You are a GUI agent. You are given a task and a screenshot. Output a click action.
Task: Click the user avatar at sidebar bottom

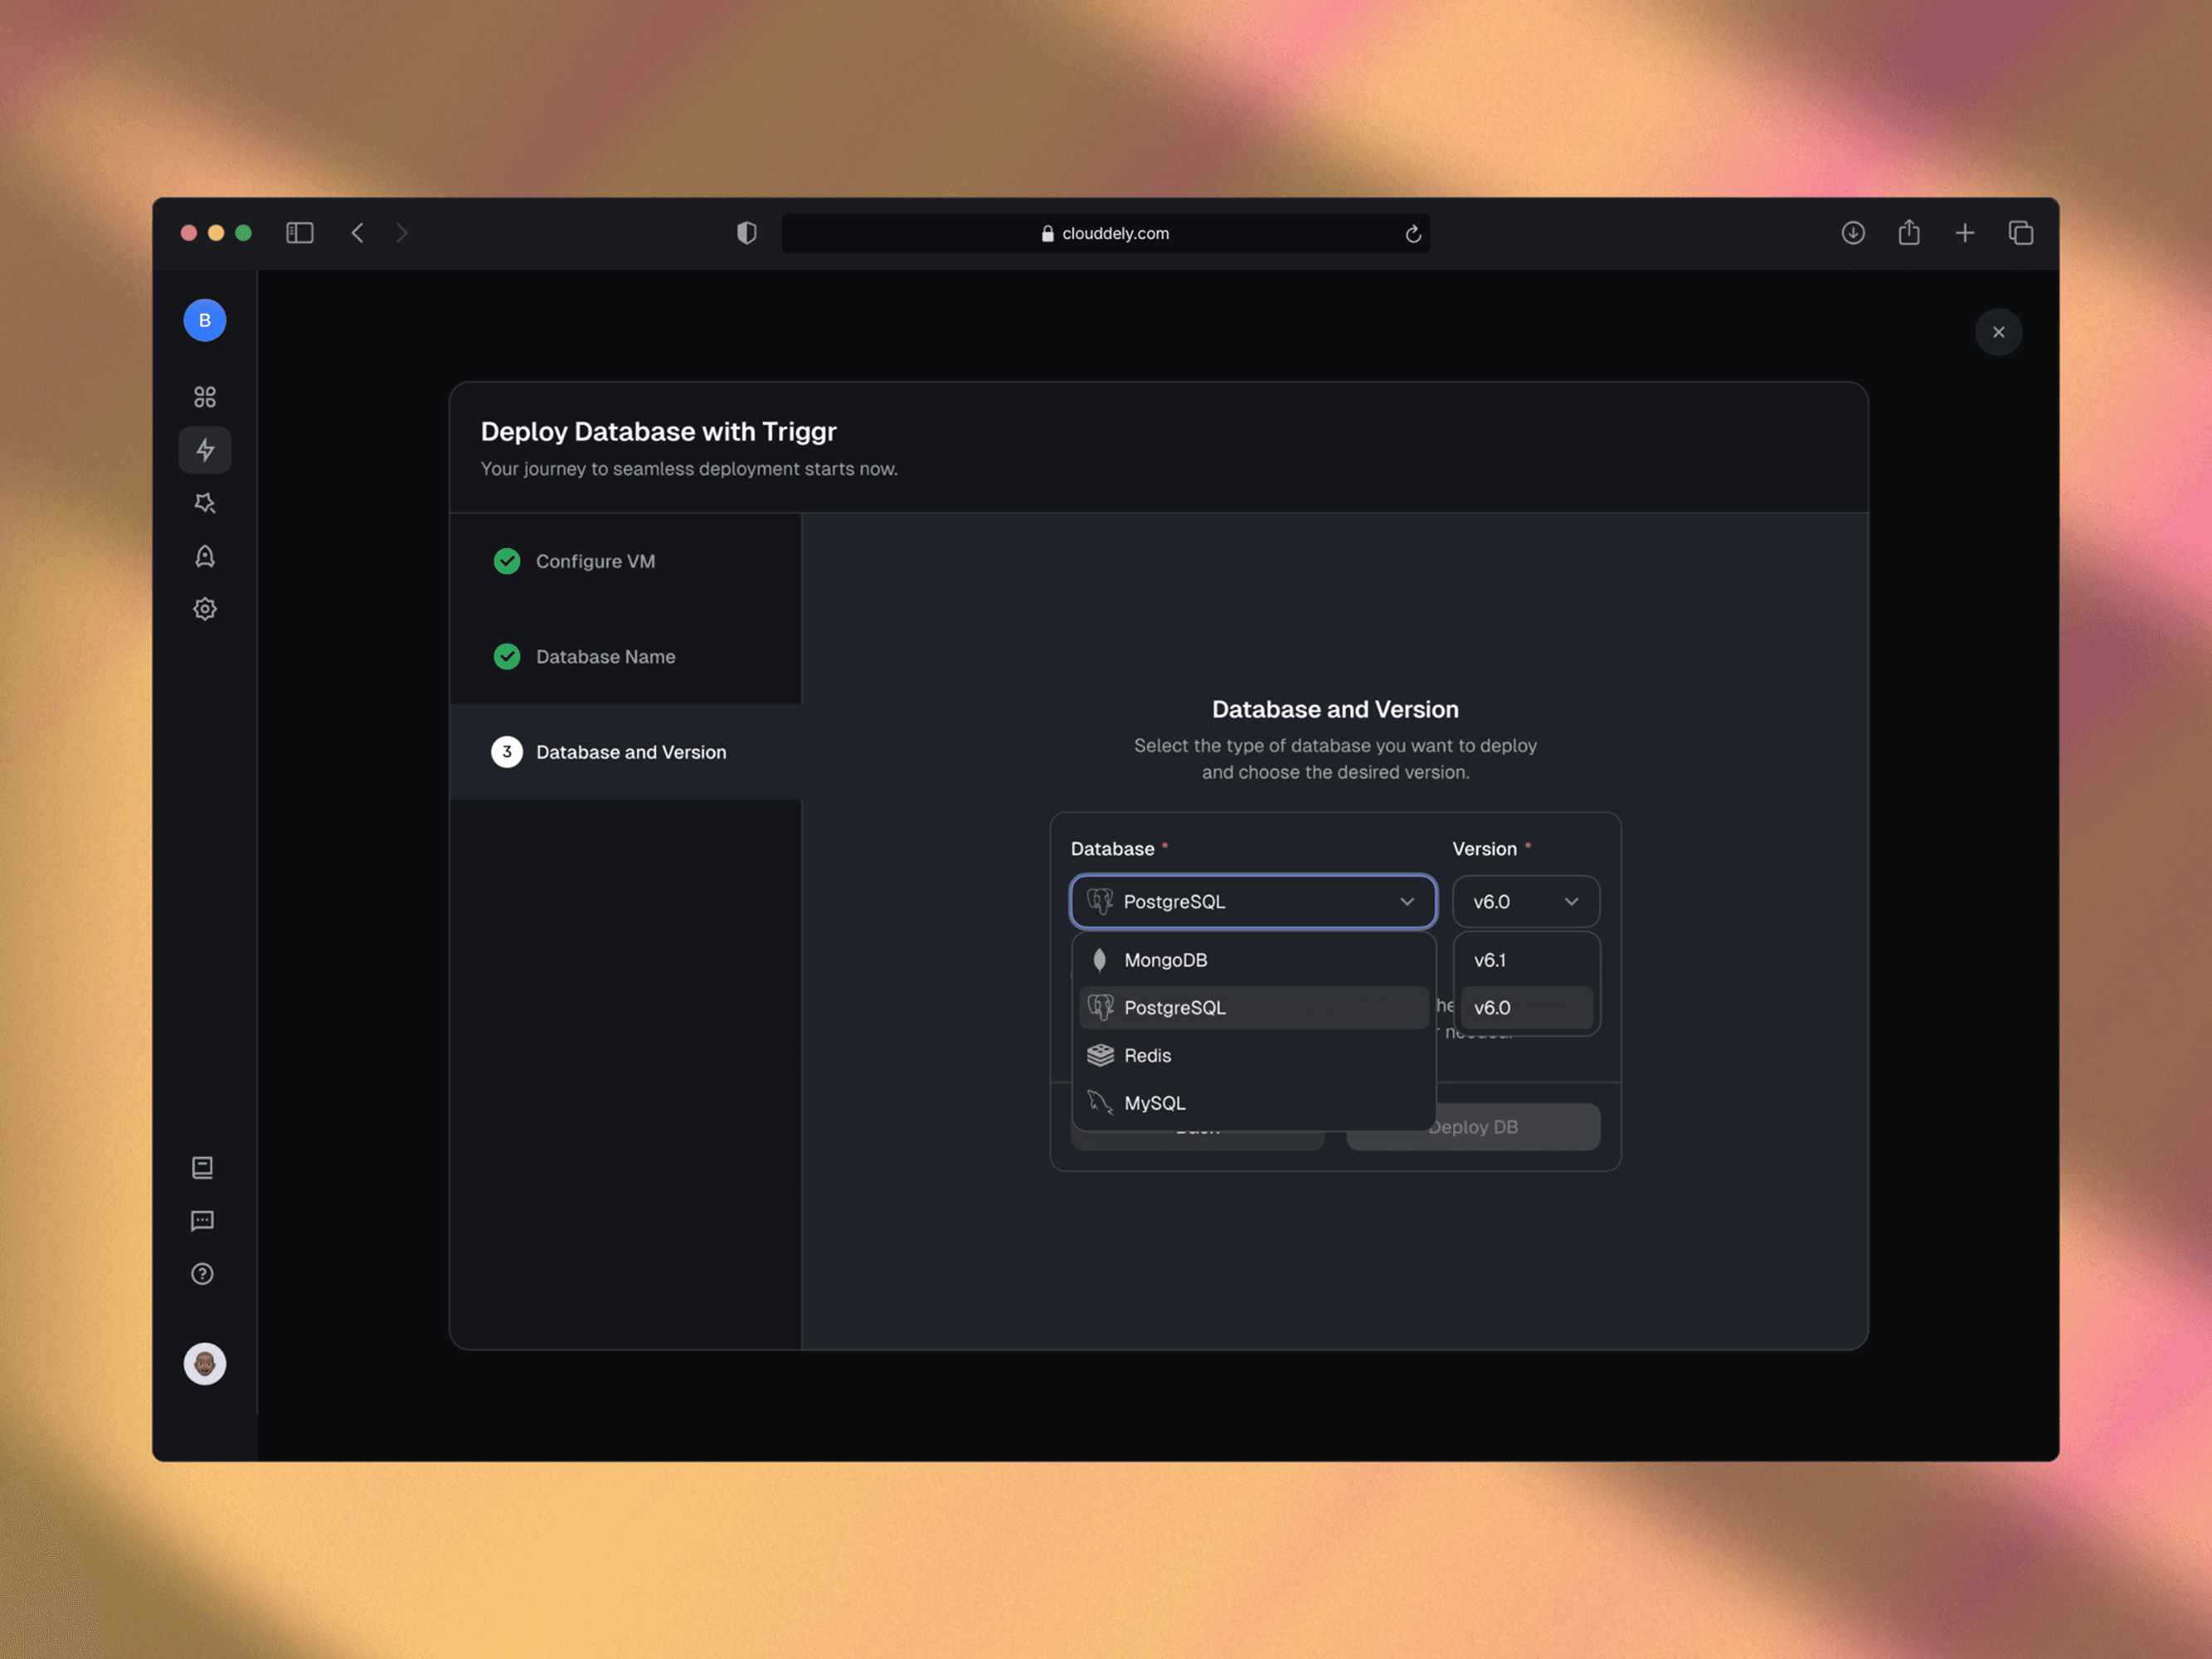point(205,1364)
